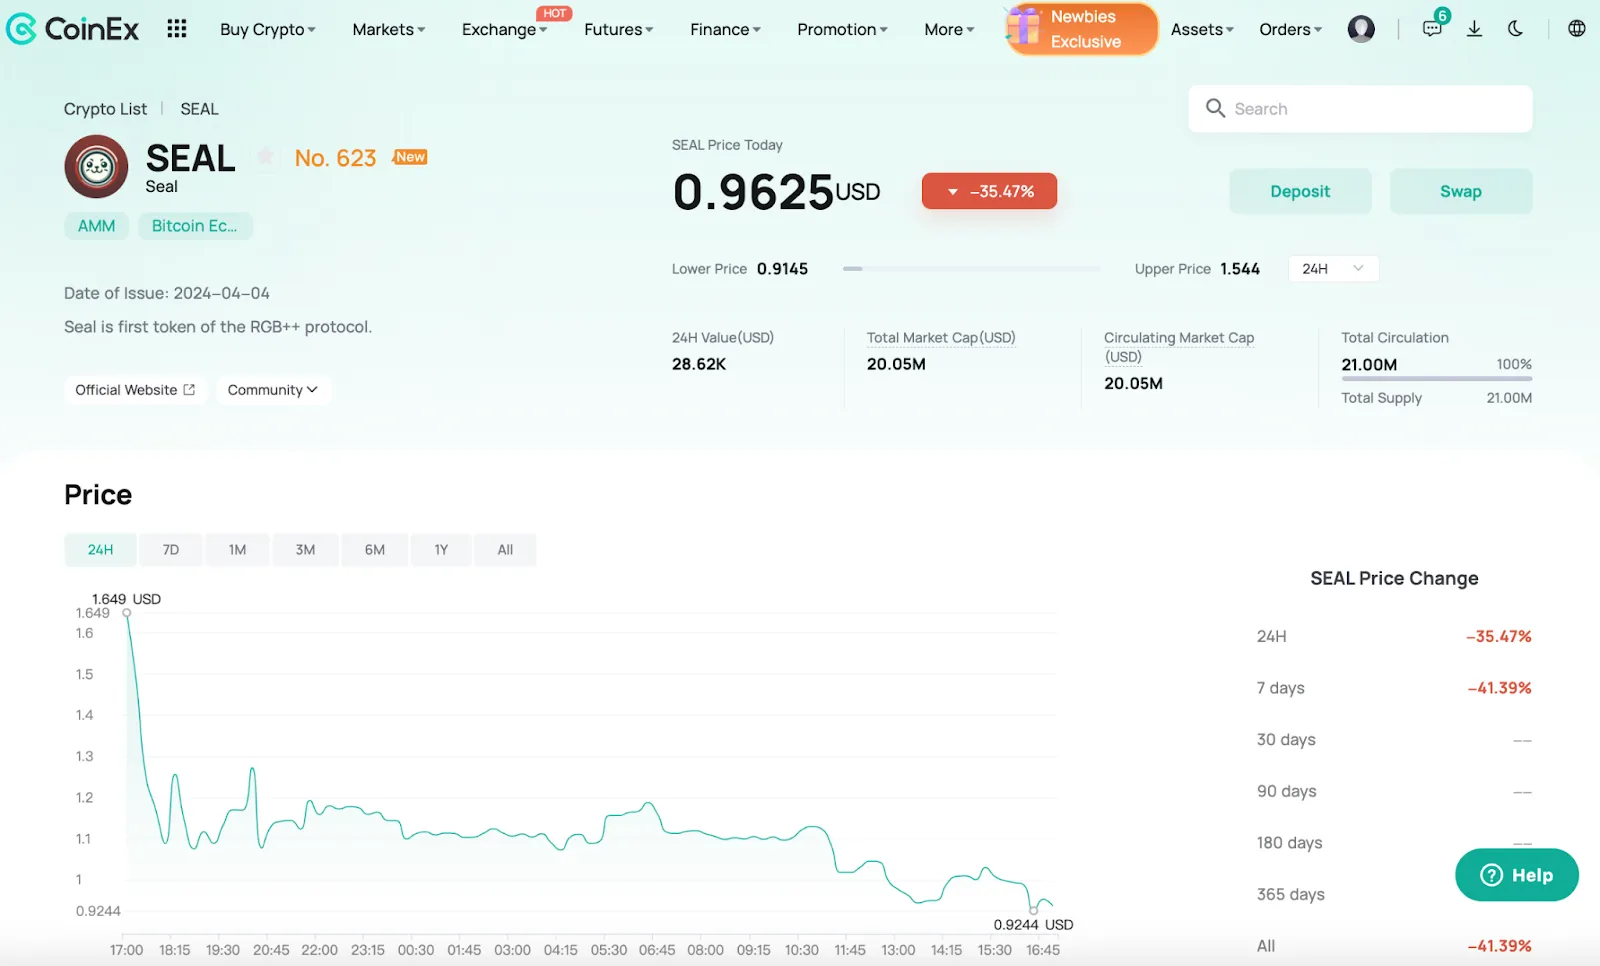Add SEAL to favorites star

pyautogui.click(x=265, y=156)
